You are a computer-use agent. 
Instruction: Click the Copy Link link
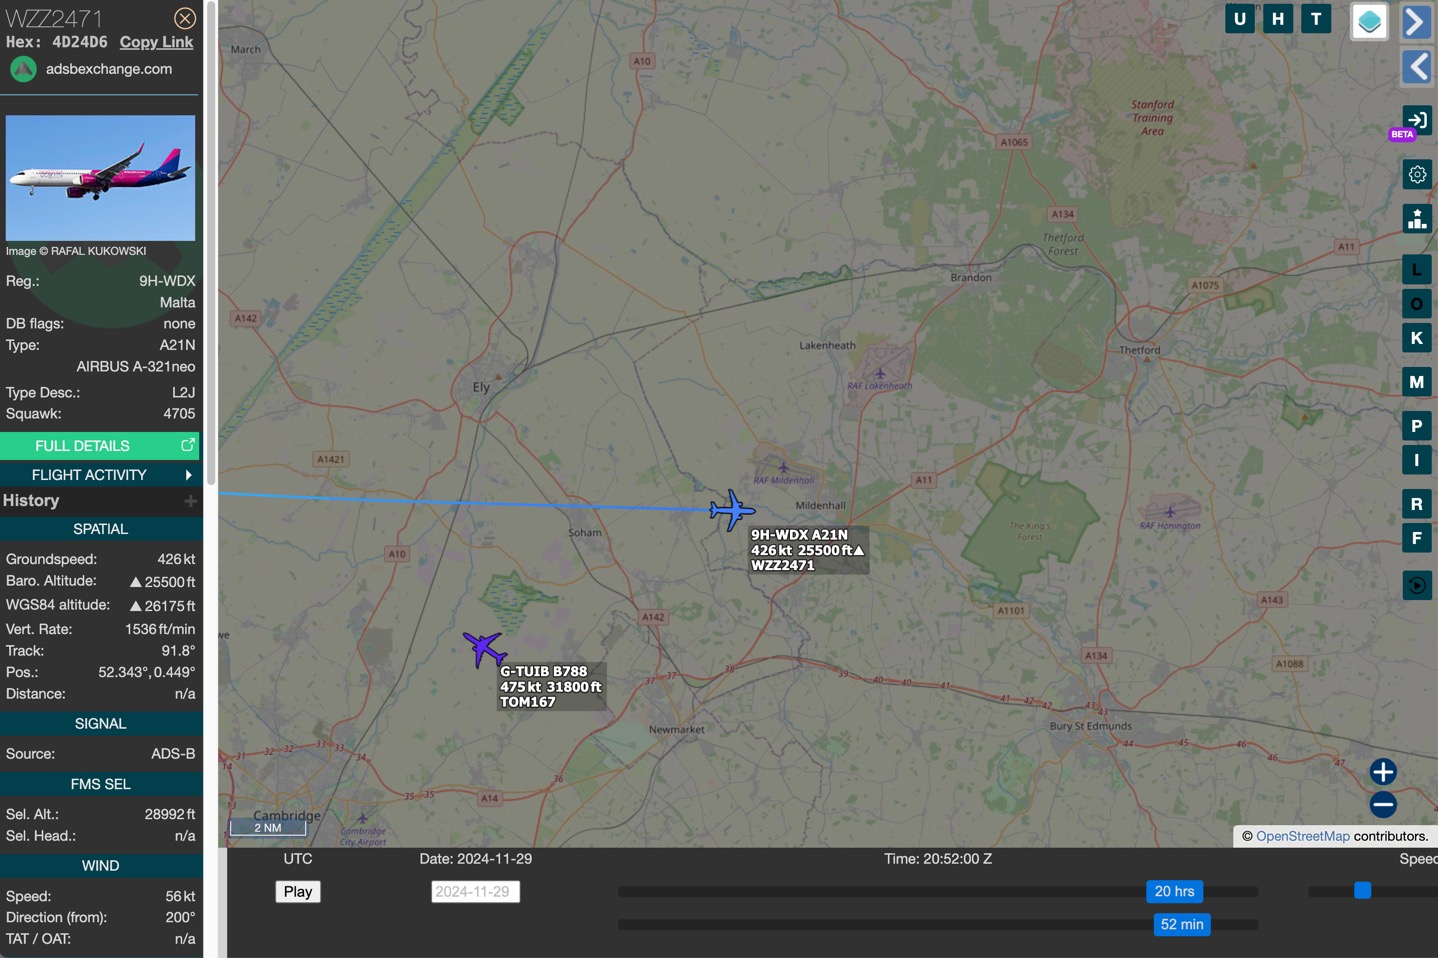tap(156, 42)
